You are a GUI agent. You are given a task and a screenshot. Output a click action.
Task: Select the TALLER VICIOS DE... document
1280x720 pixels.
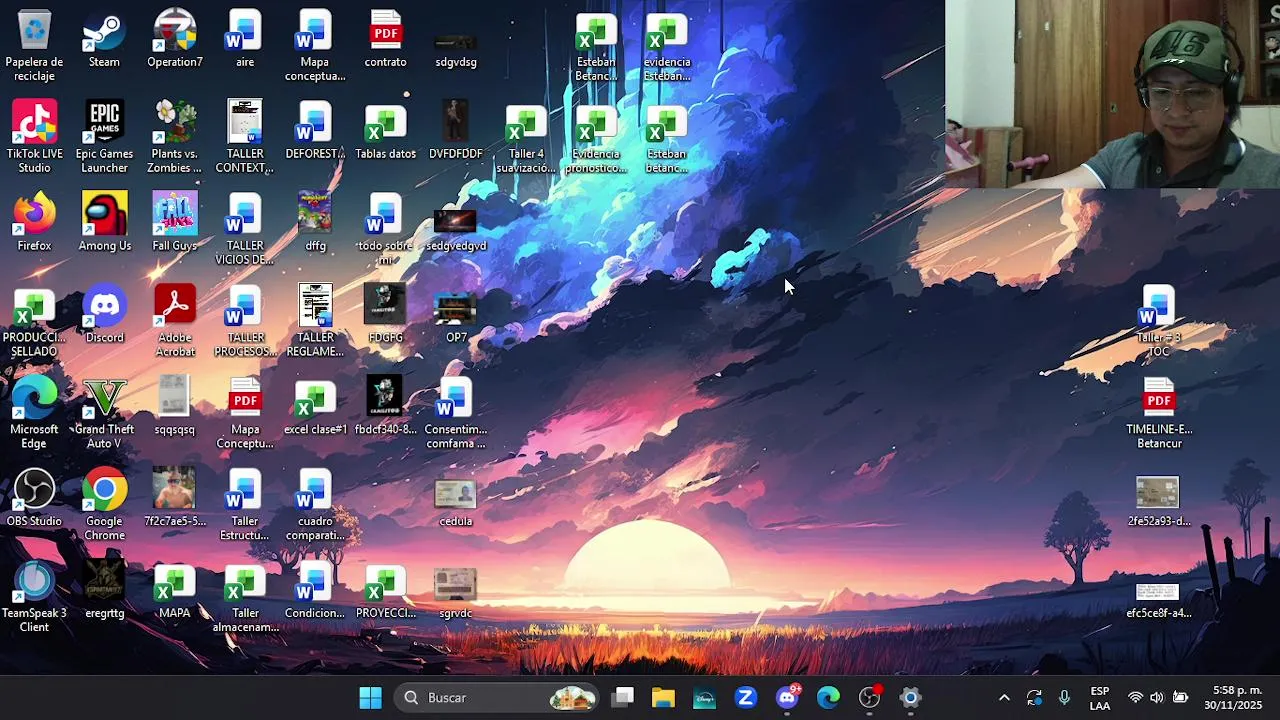[245, 229]
